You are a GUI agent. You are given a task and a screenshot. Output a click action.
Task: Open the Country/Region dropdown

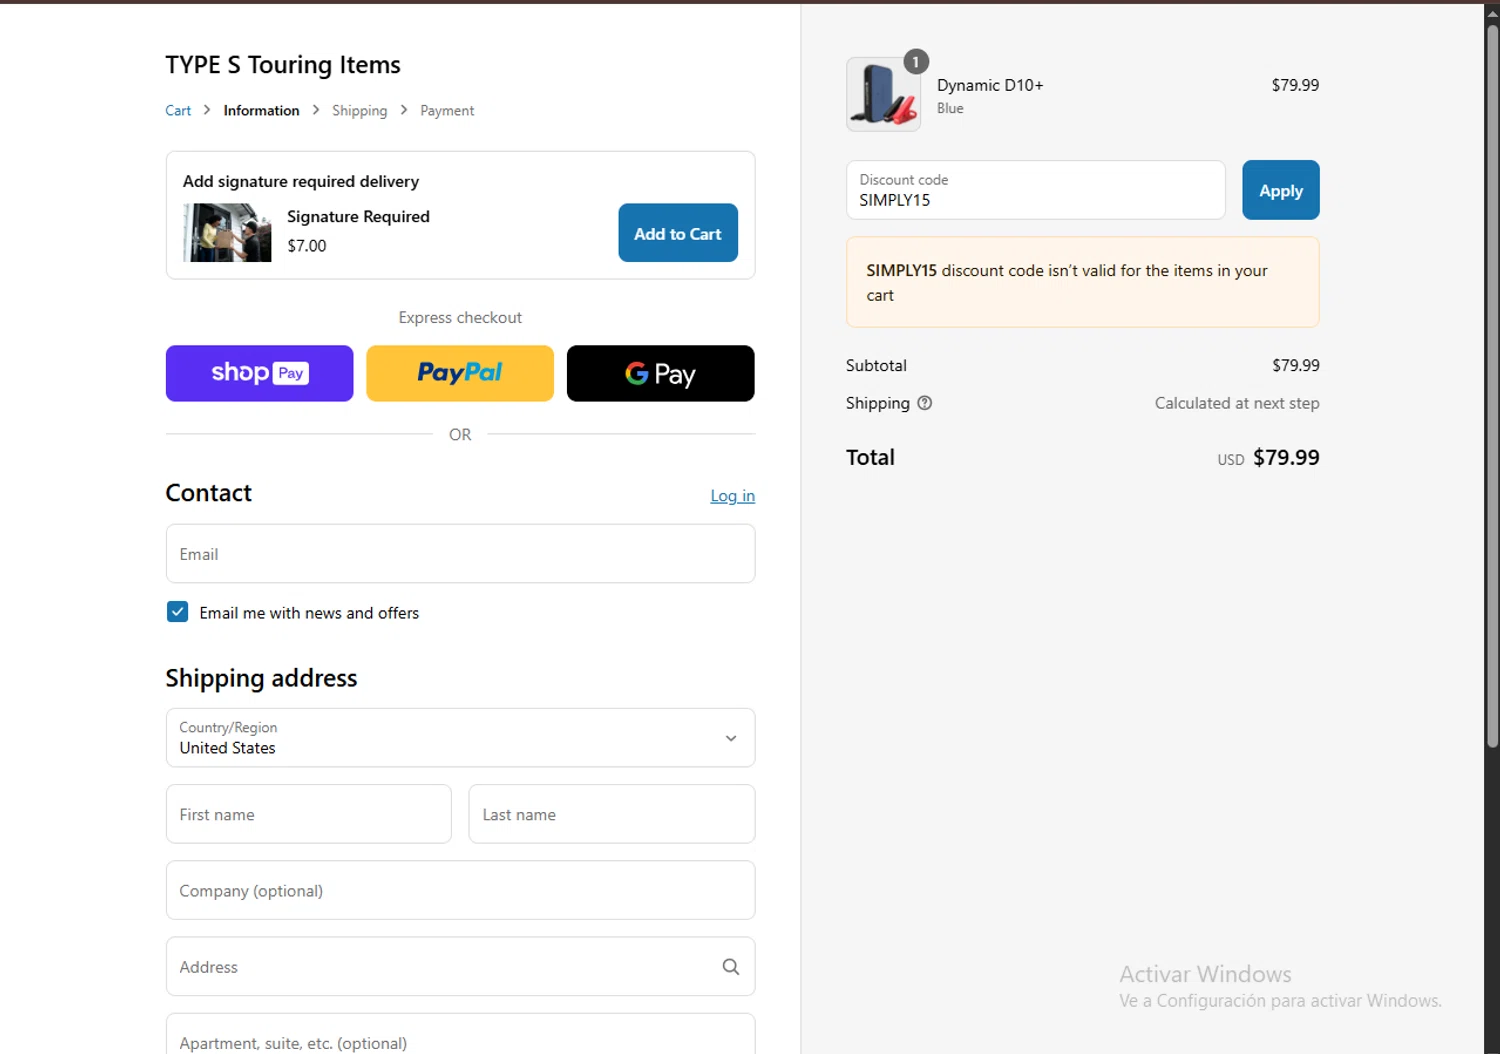tap(460, 738)
